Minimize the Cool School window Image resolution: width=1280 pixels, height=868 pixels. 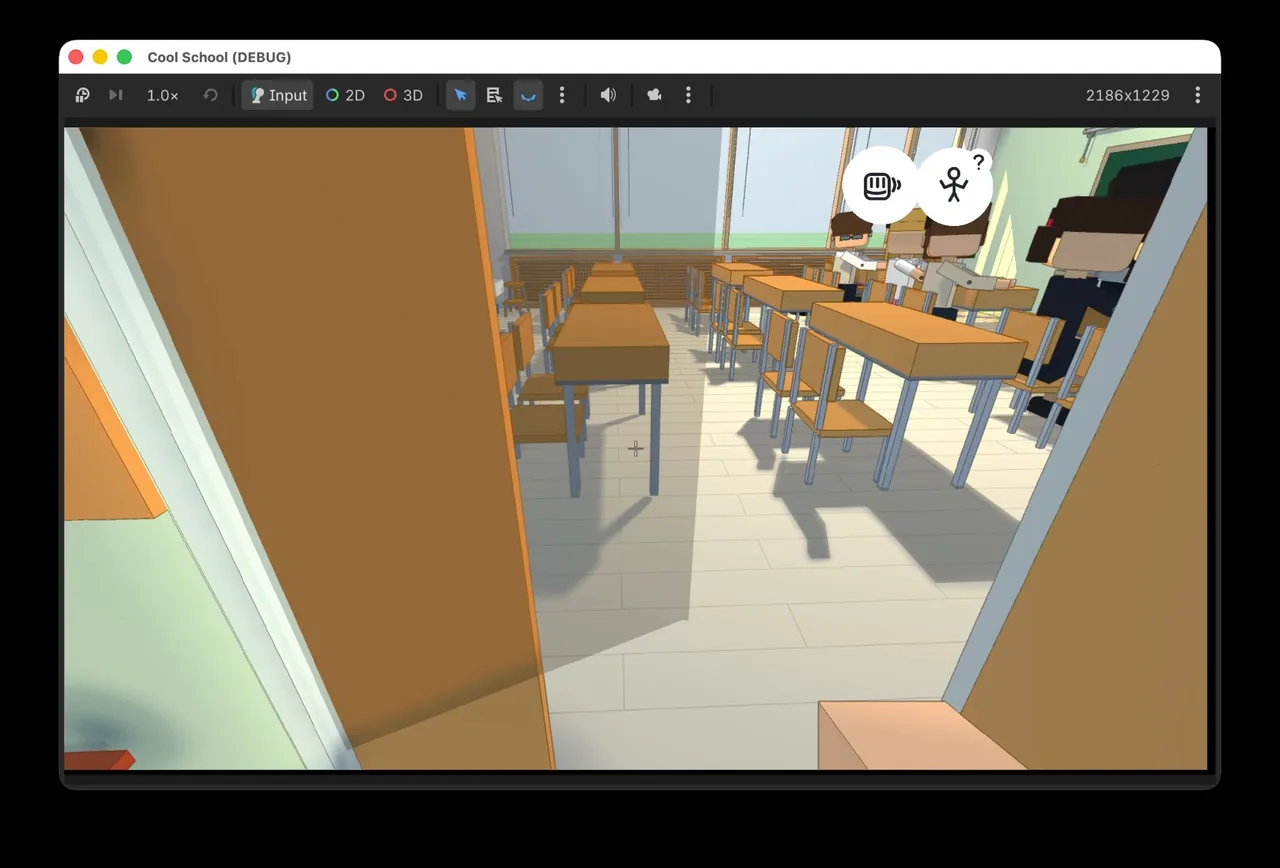pyautogui.click(x=100, y=57)
